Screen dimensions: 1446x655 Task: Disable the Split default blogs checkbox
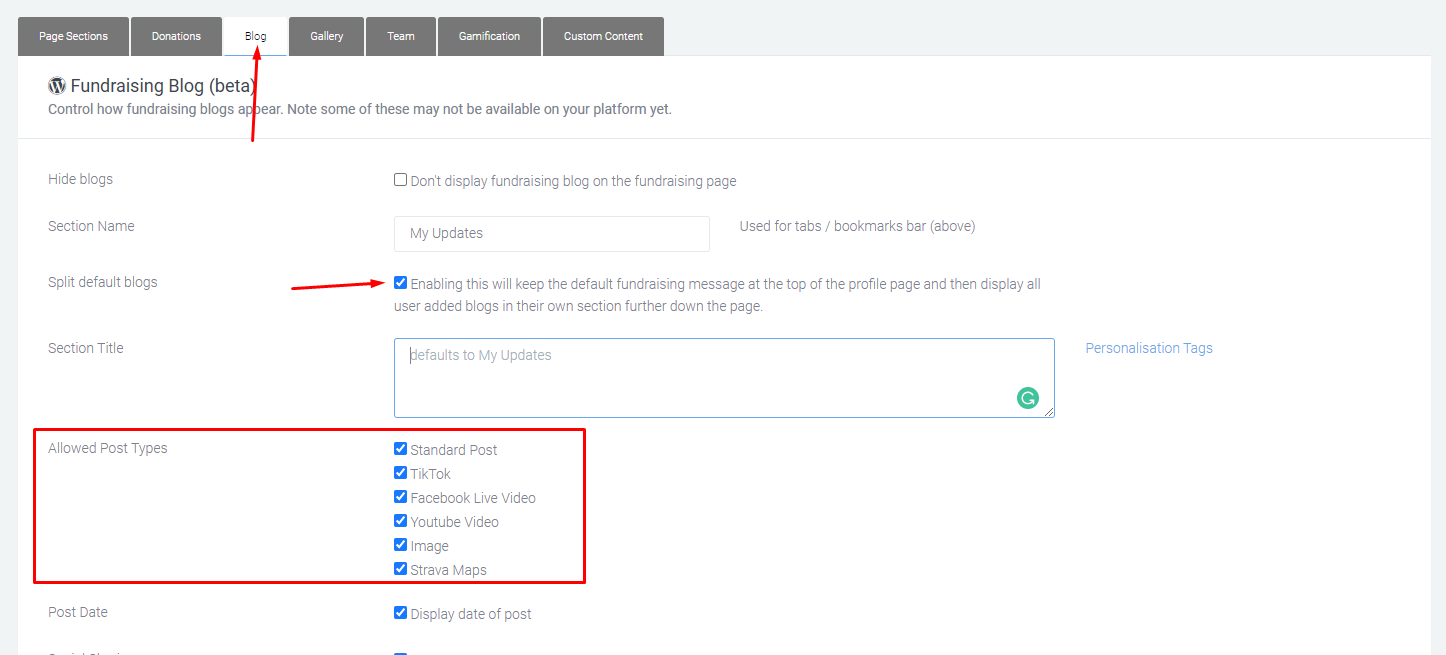point(400,283)
